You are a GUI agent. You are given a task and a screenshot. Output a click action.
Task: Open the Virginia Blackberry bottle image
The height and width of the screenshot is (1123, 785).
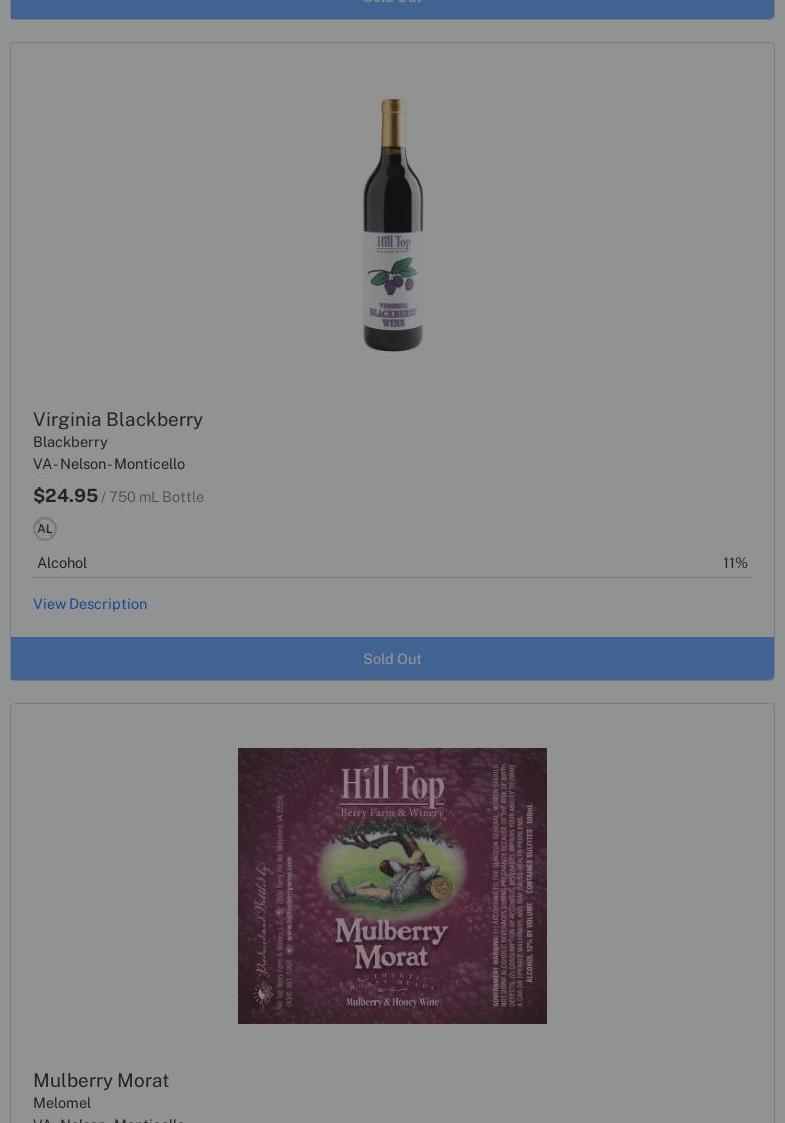pyautogui.click(x=392, y=225)
